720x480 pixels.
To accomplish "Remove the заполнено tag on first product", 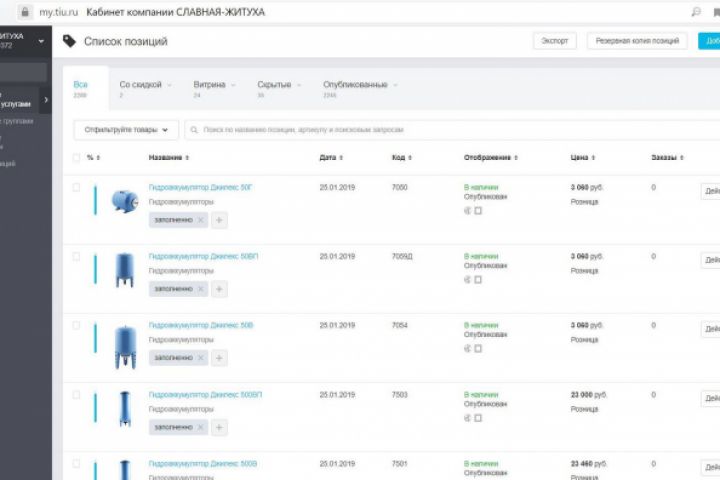I will point(201,220).
